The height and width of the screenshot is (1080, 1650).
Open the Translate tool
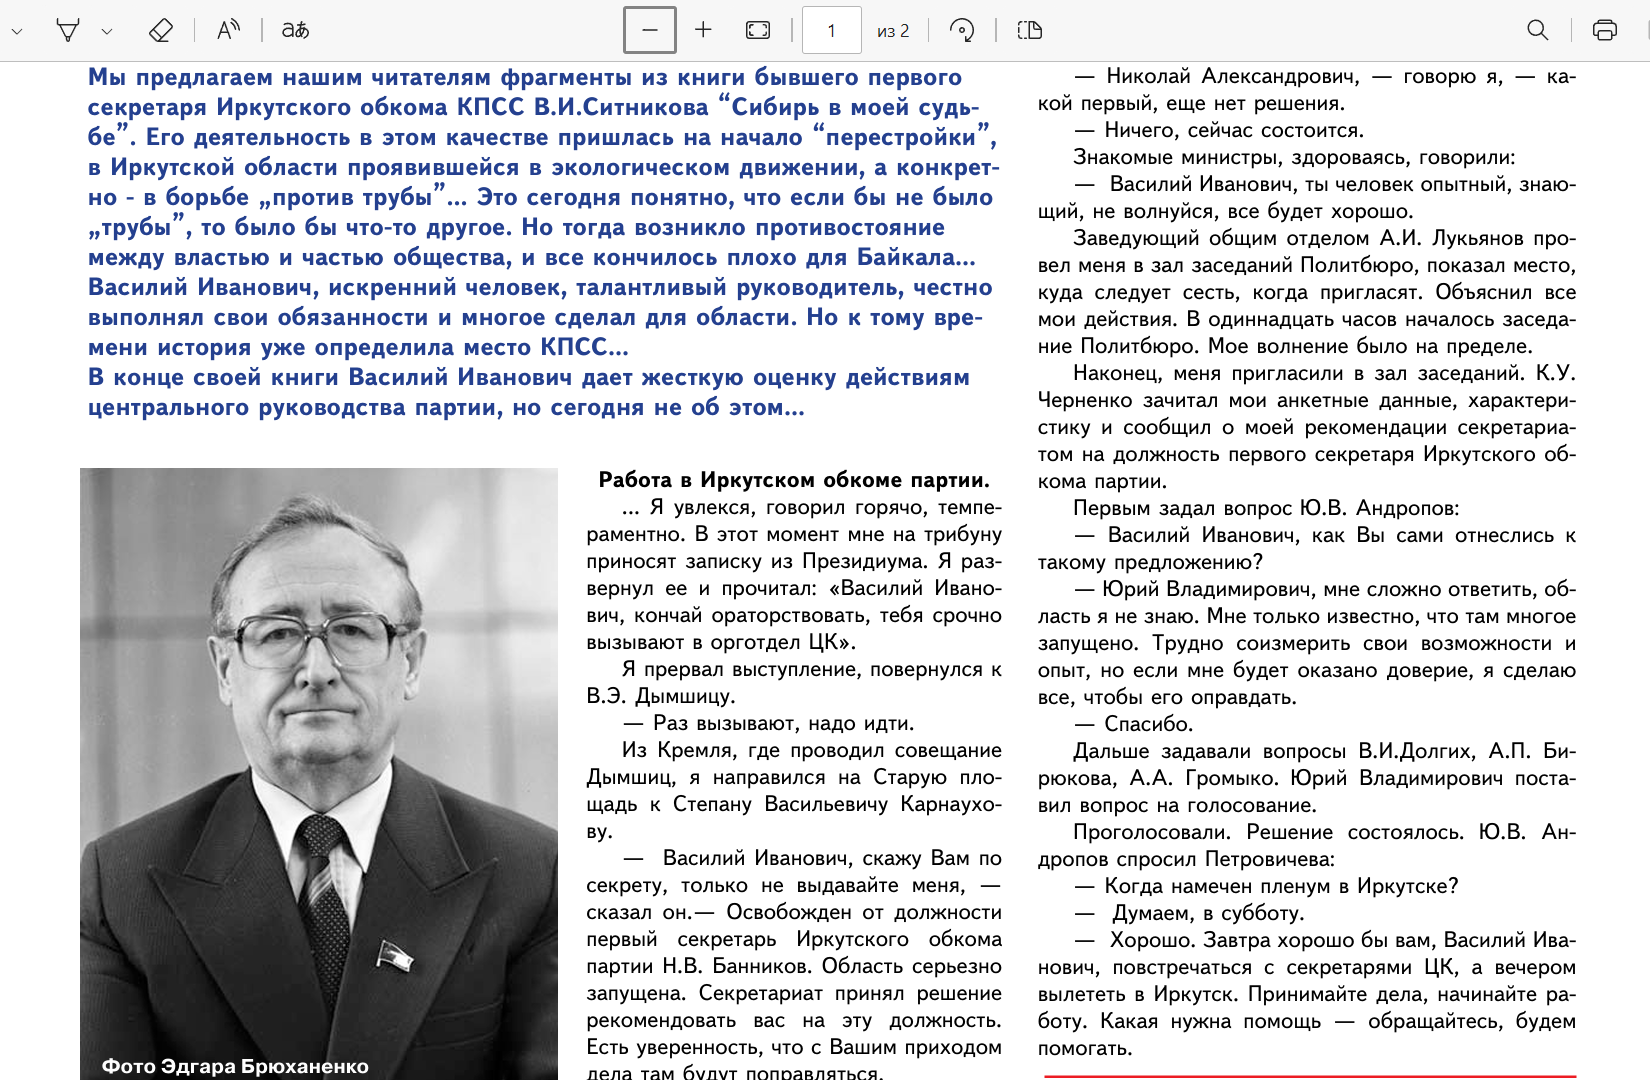click(x=295, y=30)
